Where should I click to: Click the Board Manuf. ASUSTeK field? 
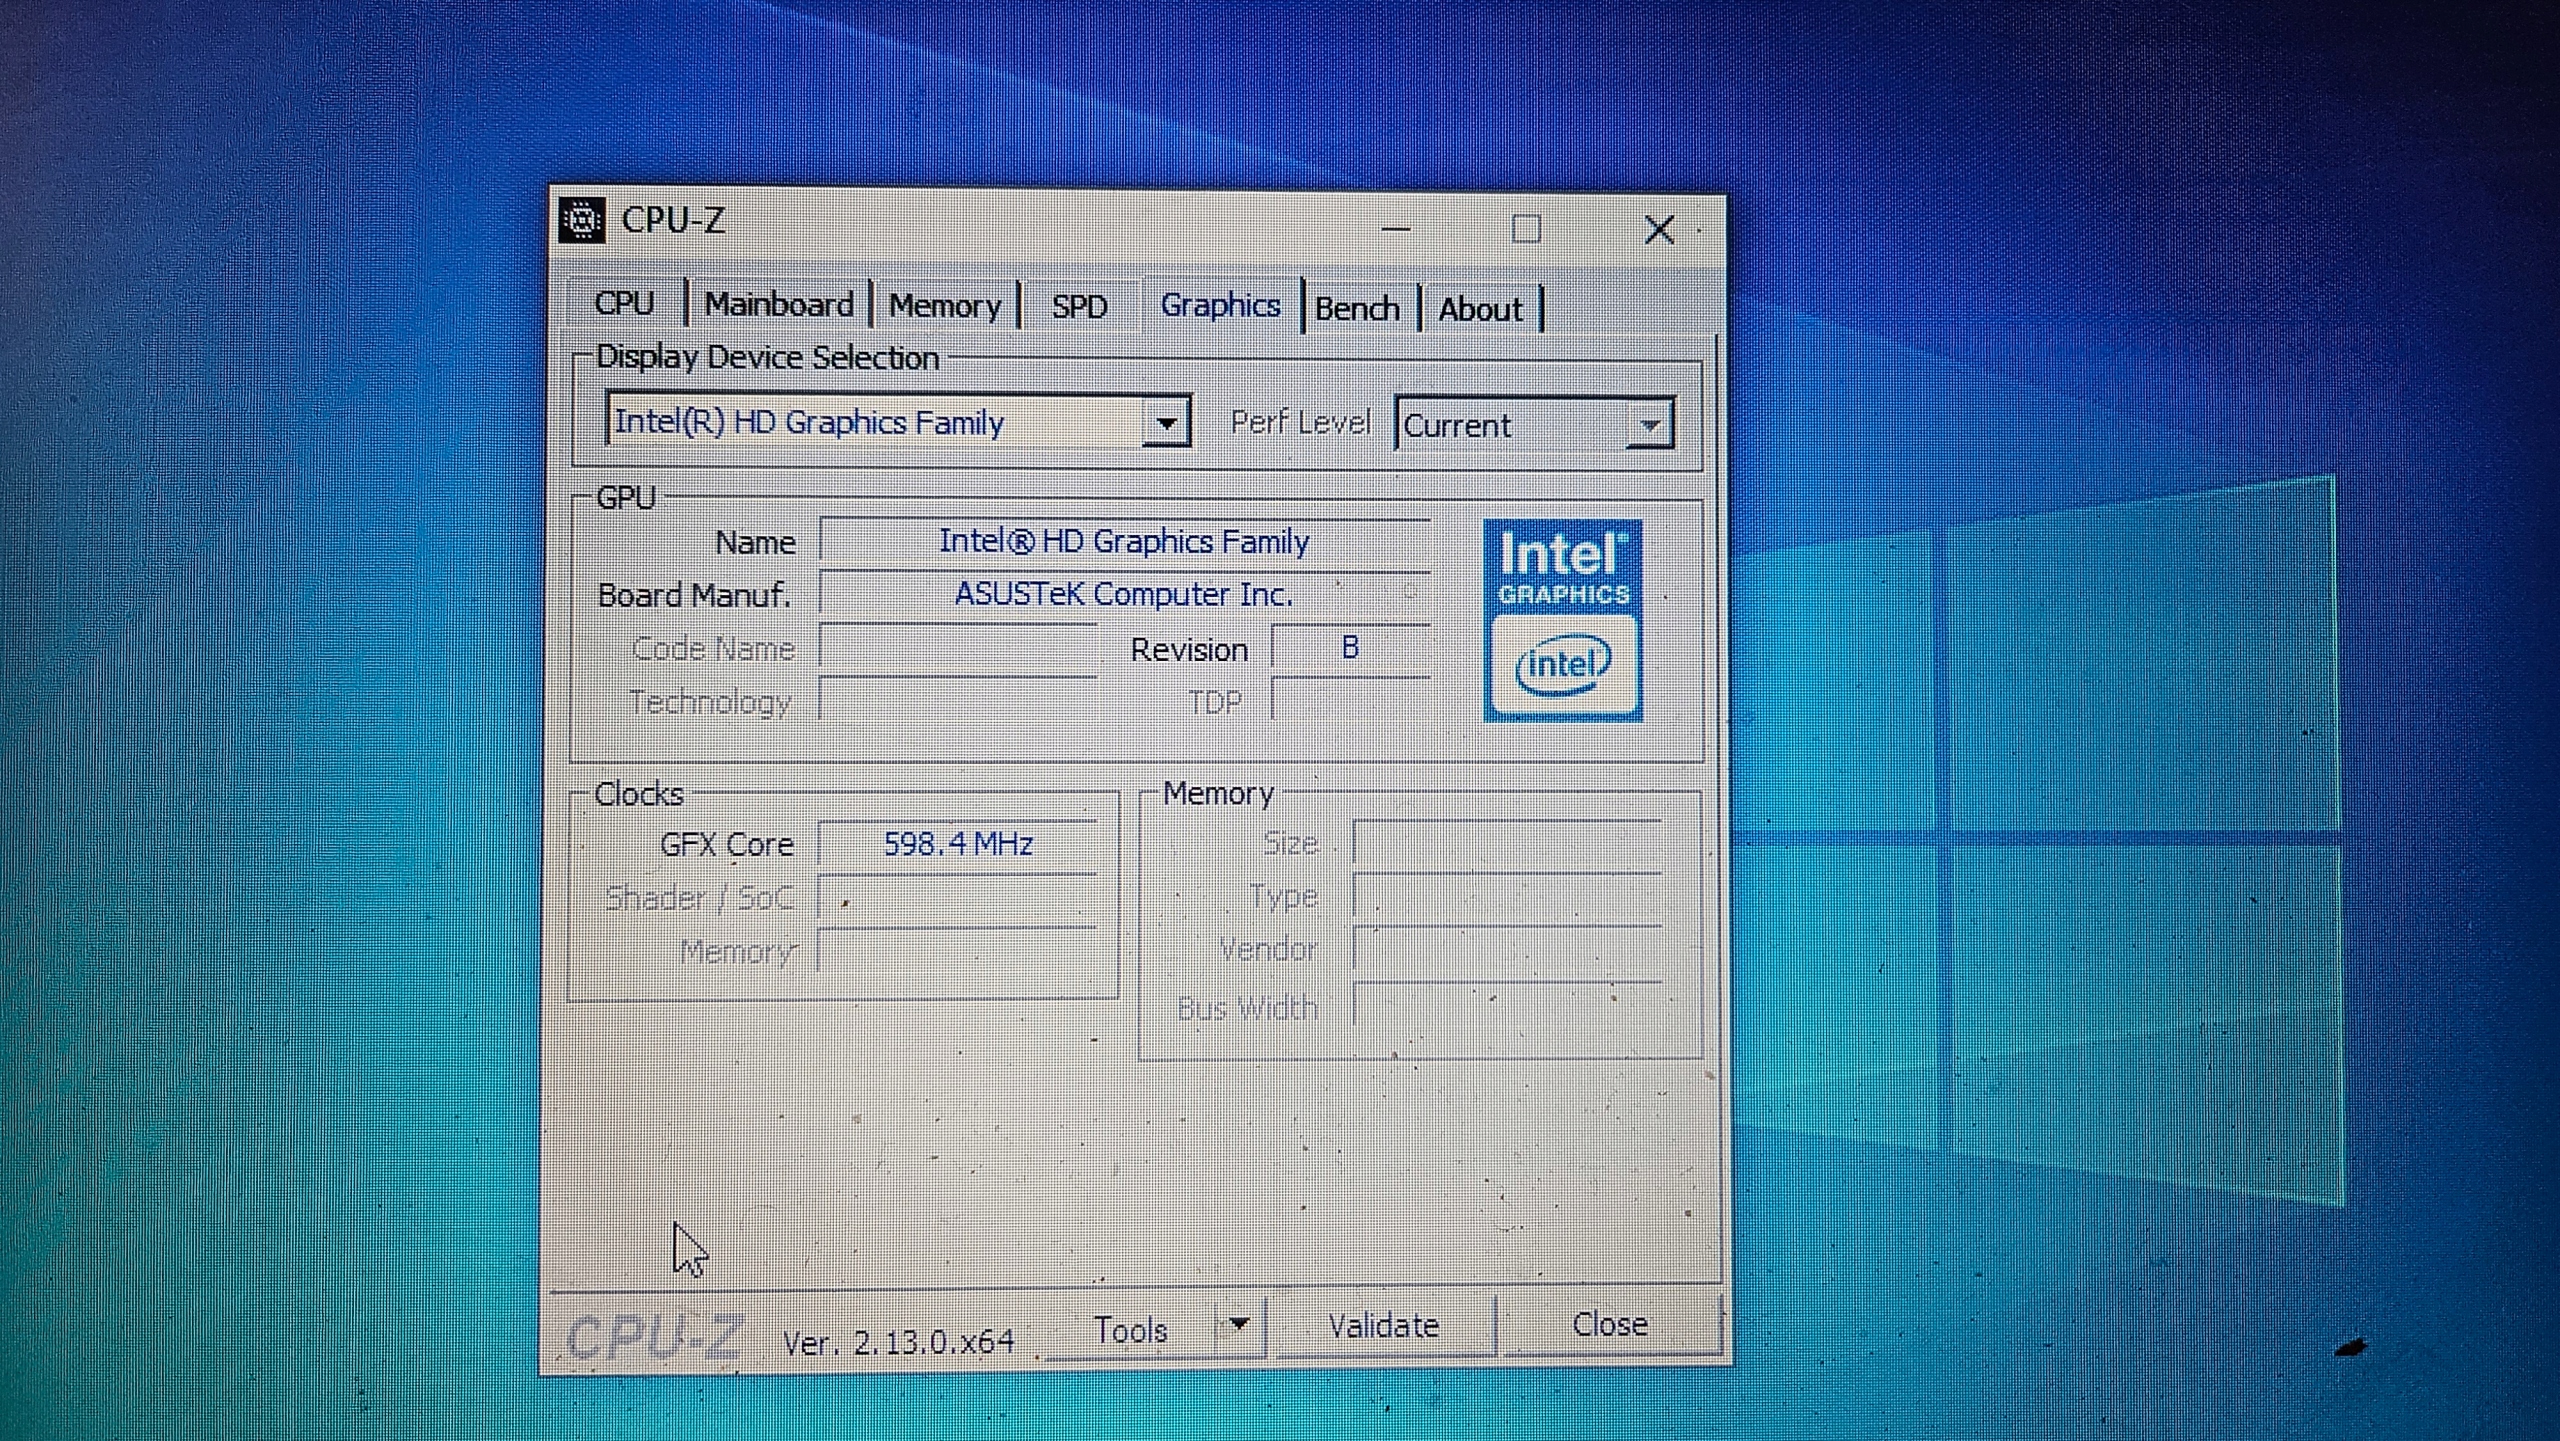(x=1125, y=594)
